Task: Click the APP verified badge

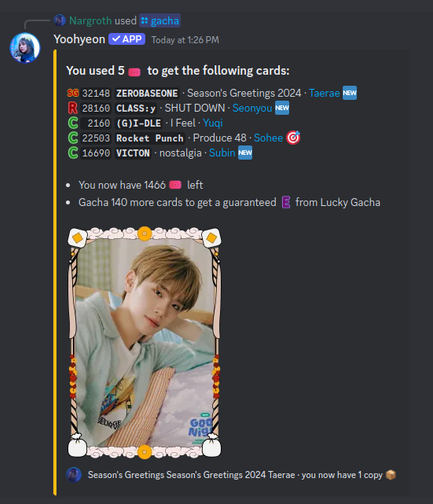Action: 127,39
